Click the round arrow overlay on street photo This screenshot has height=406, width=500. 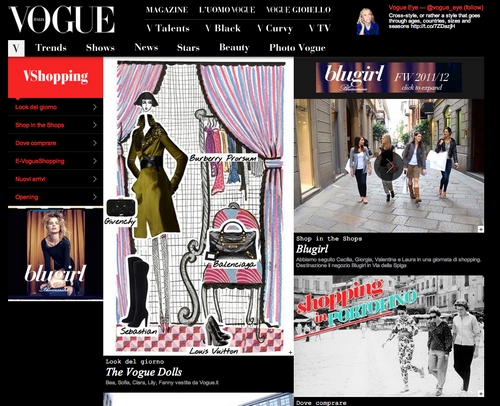389,165
